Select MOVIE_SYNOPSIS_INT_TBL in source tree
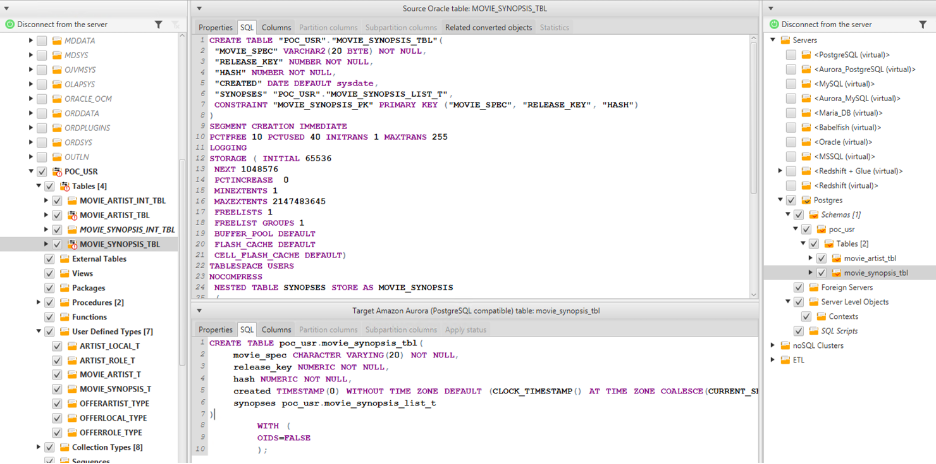Screen dimensions: 936x464 [x=127, y=230]
